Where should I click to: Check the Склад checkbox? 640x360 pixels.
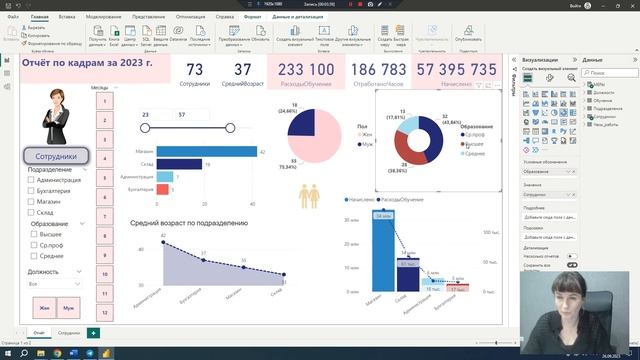tap(31, 212)
